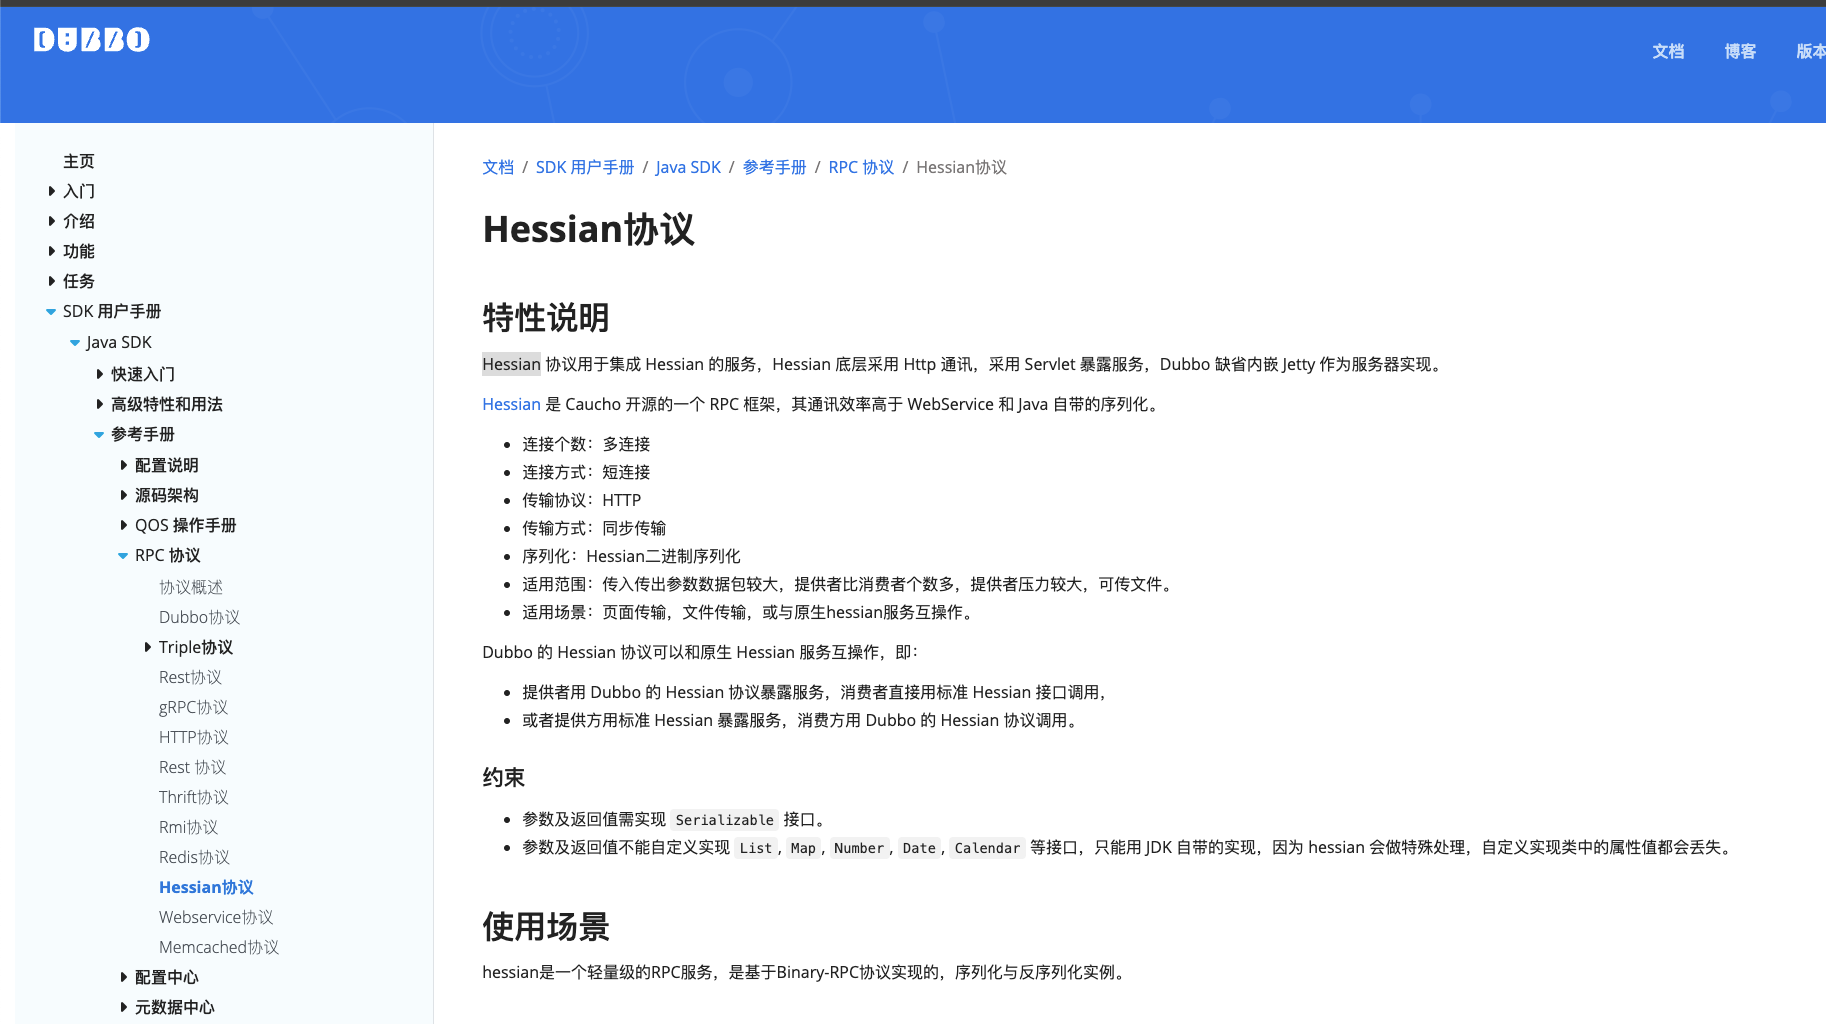Click the 传输协议：HTTP bullet
The height and width of the screenshot is (1024, 1826).
pyautogui.click(x=581, y=500)
